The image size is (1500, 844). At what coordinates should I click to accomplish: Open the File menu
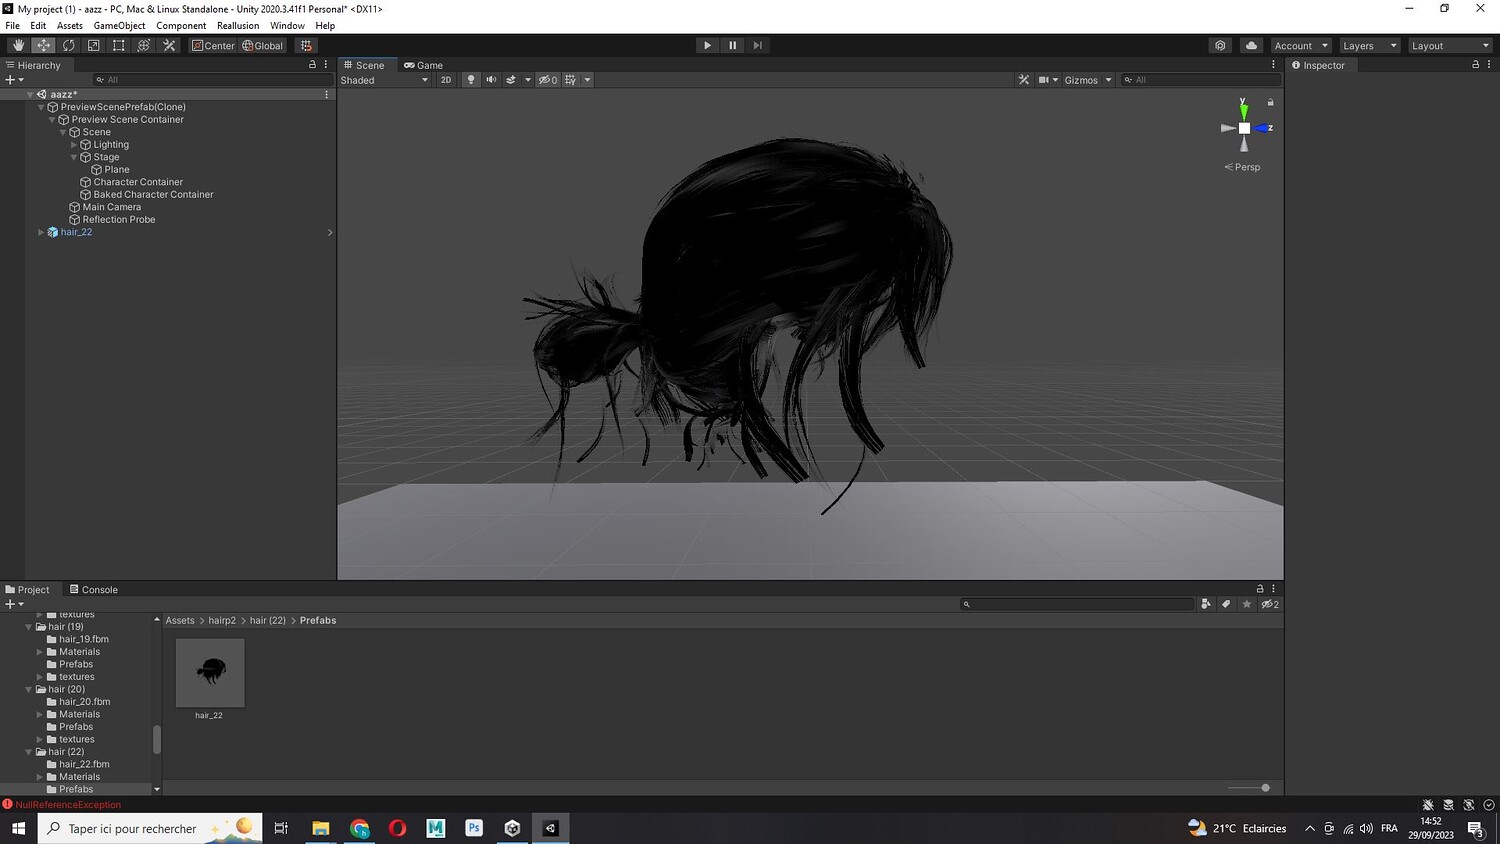(x=13, y=26)
